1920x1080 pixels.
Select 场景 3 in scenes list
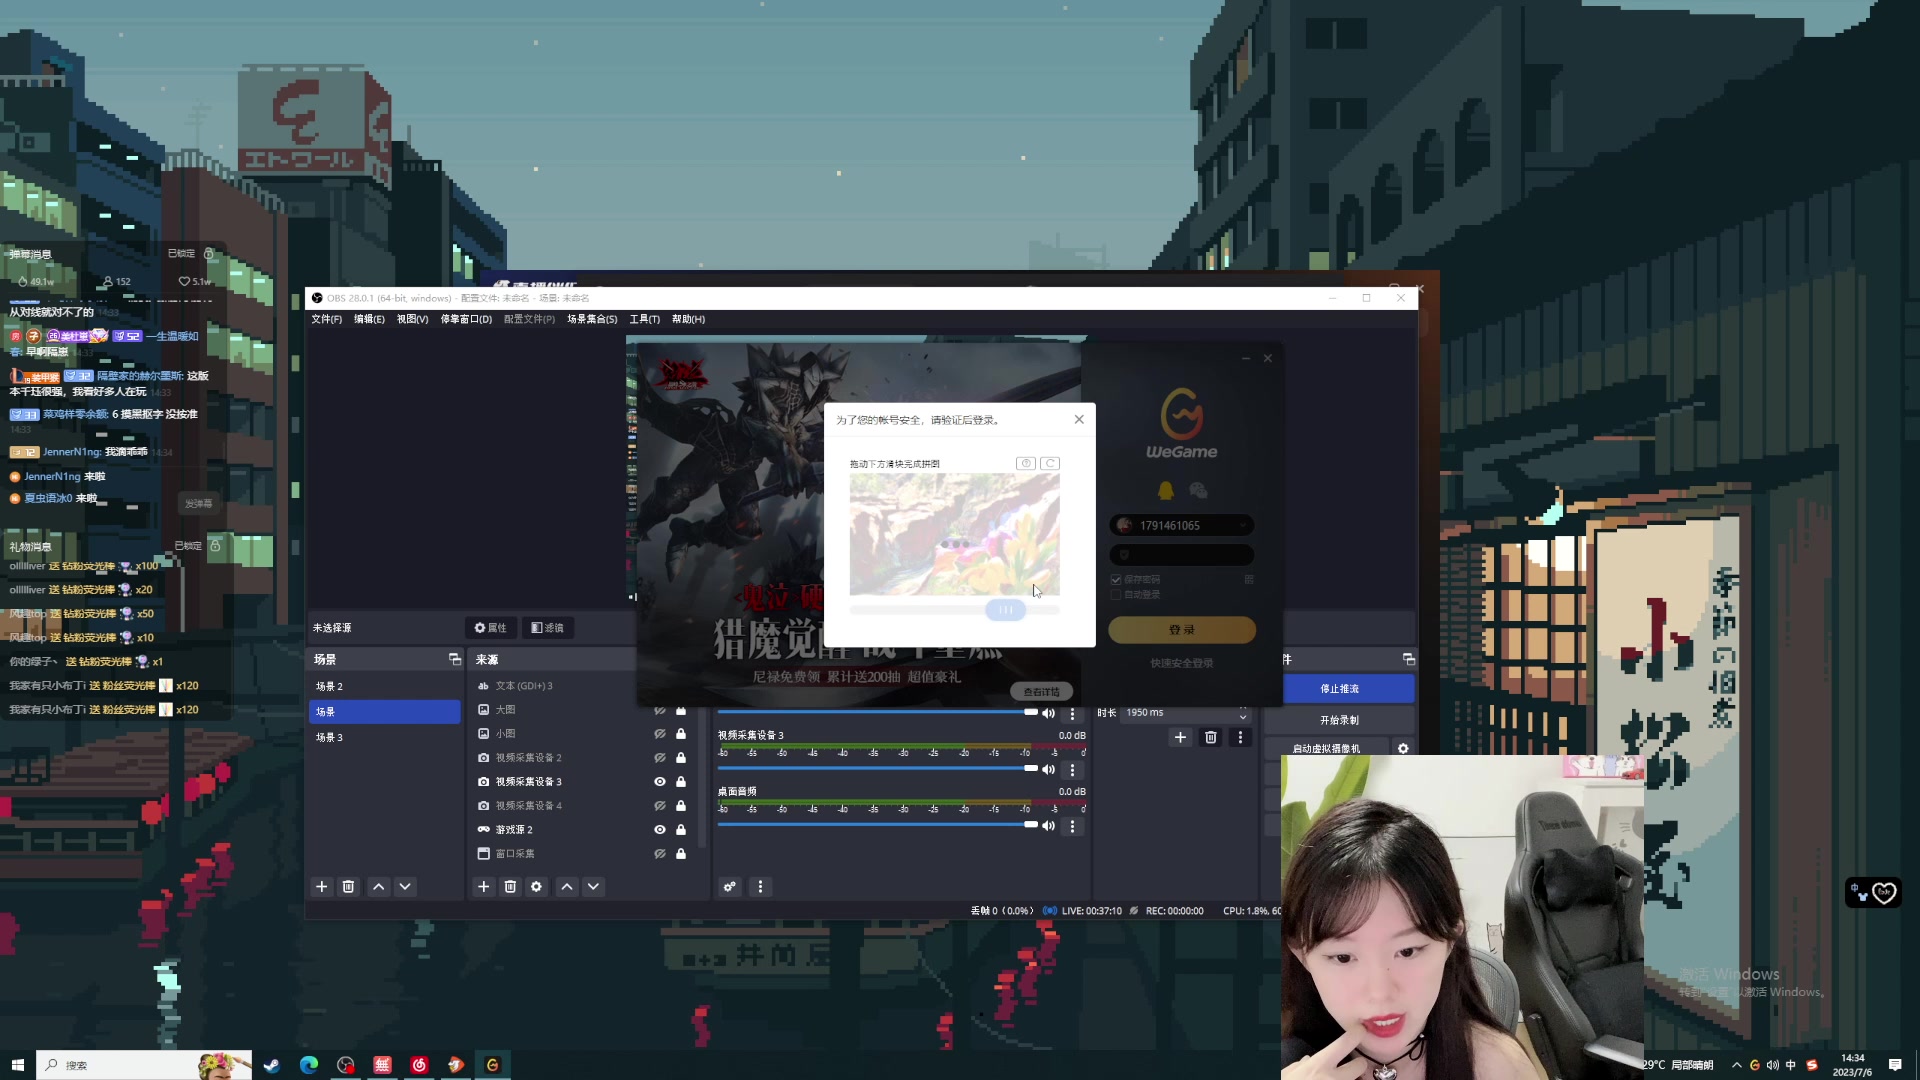[x=330, y=738]
